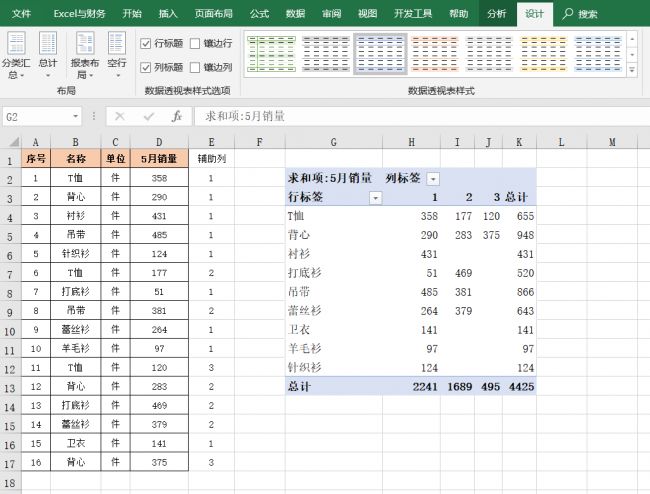Switch to the 插入 insert tab
The height and width of the screenshot is (494, 650).
[168, 14]
